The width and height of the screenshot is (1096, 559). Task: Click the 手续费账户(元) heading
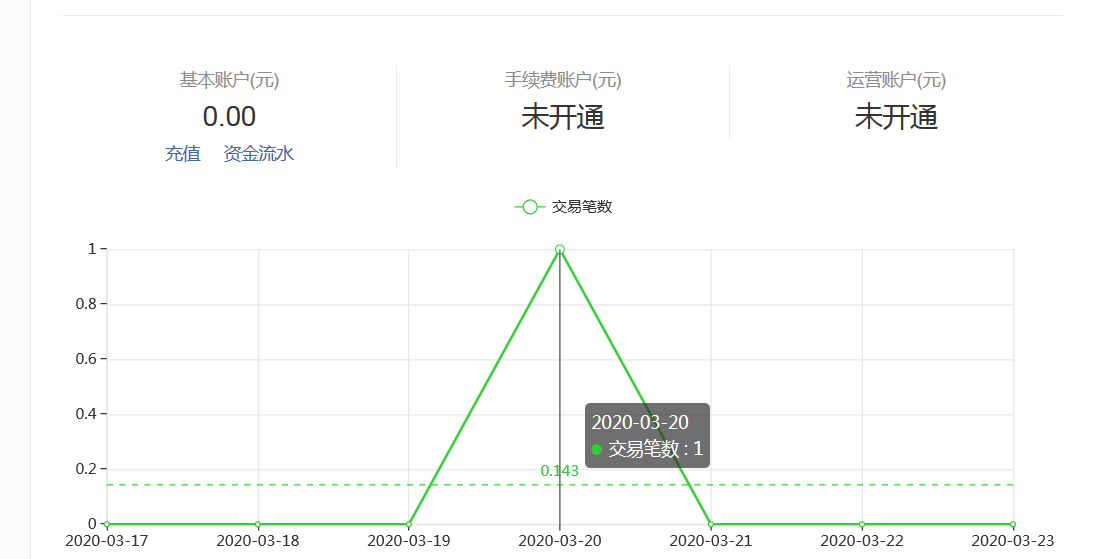(x=563, y=80)
